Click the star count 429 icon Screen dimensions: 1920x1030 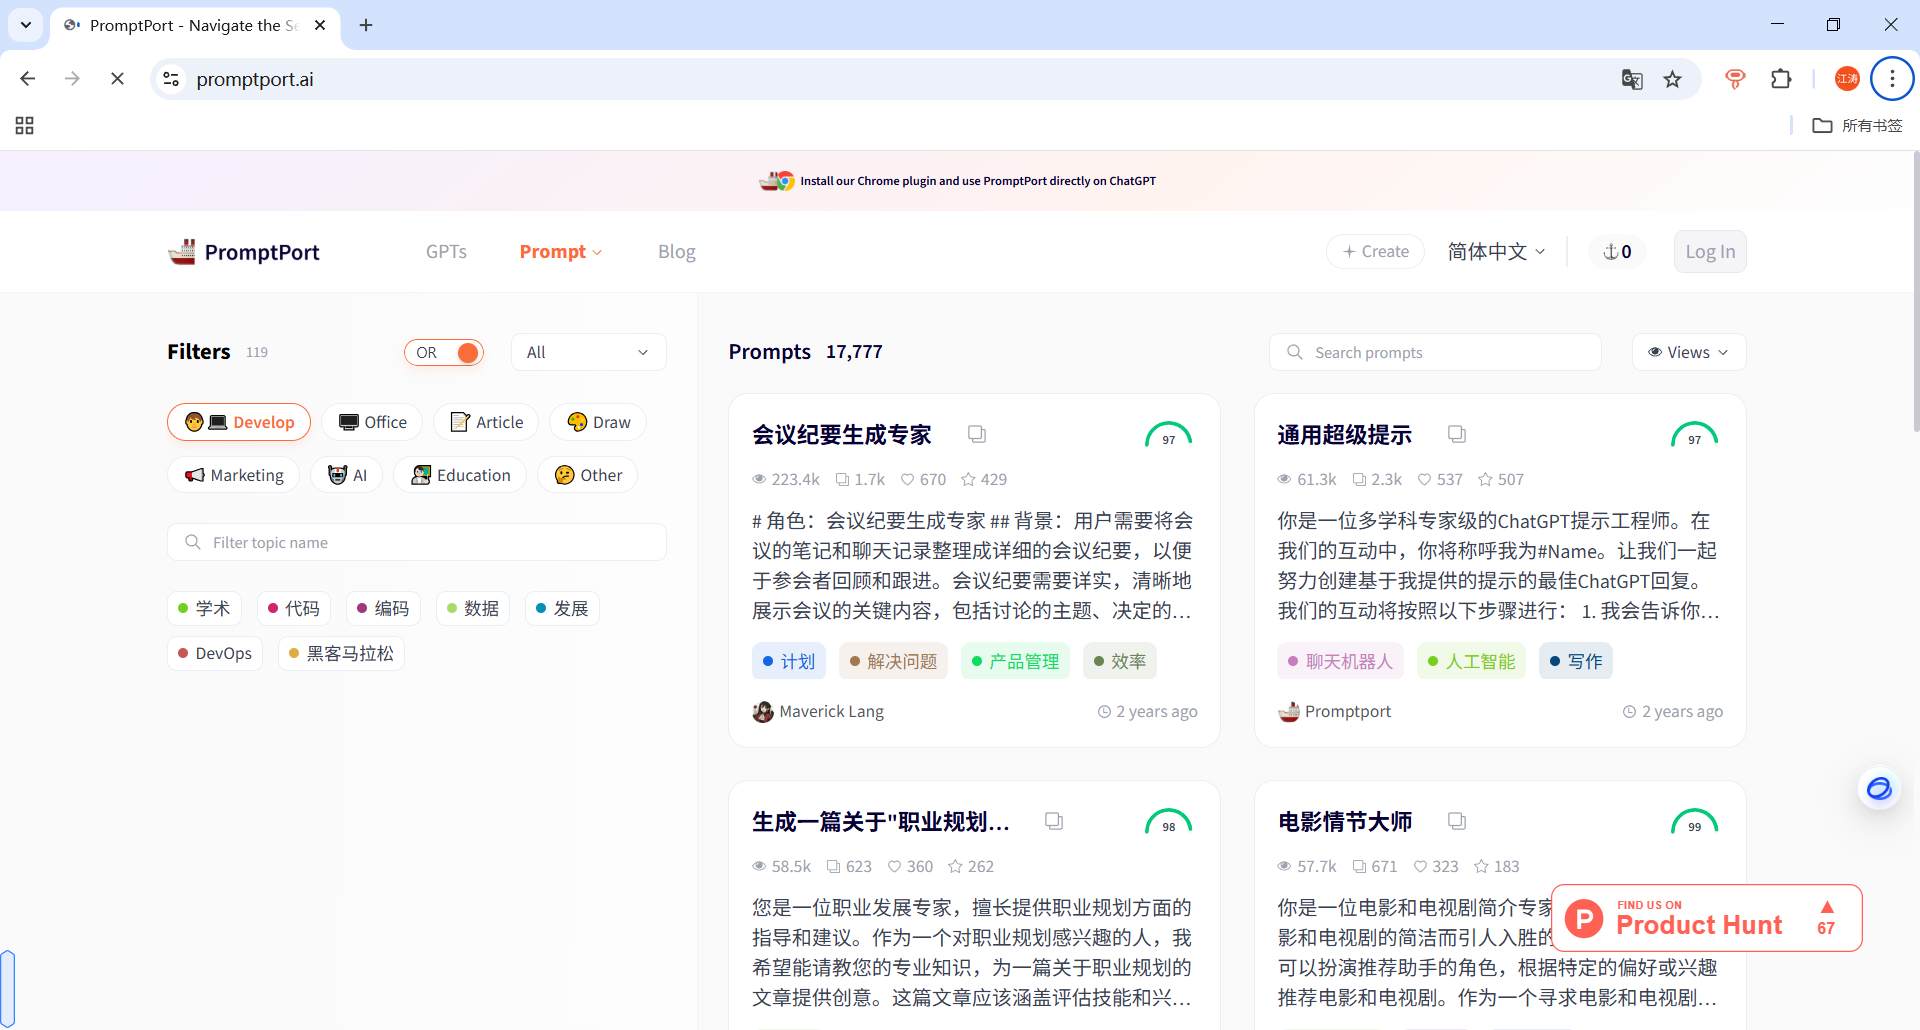pyautogui.click(x=968, y=479)
